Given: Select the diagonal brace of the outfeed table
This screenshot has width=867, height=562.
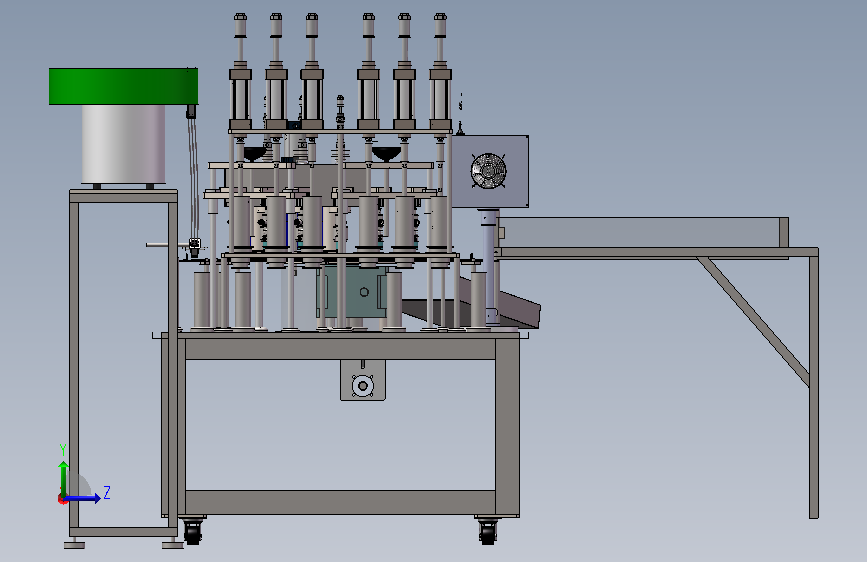Looking at the screenshot, I should [x=754, y=321].
